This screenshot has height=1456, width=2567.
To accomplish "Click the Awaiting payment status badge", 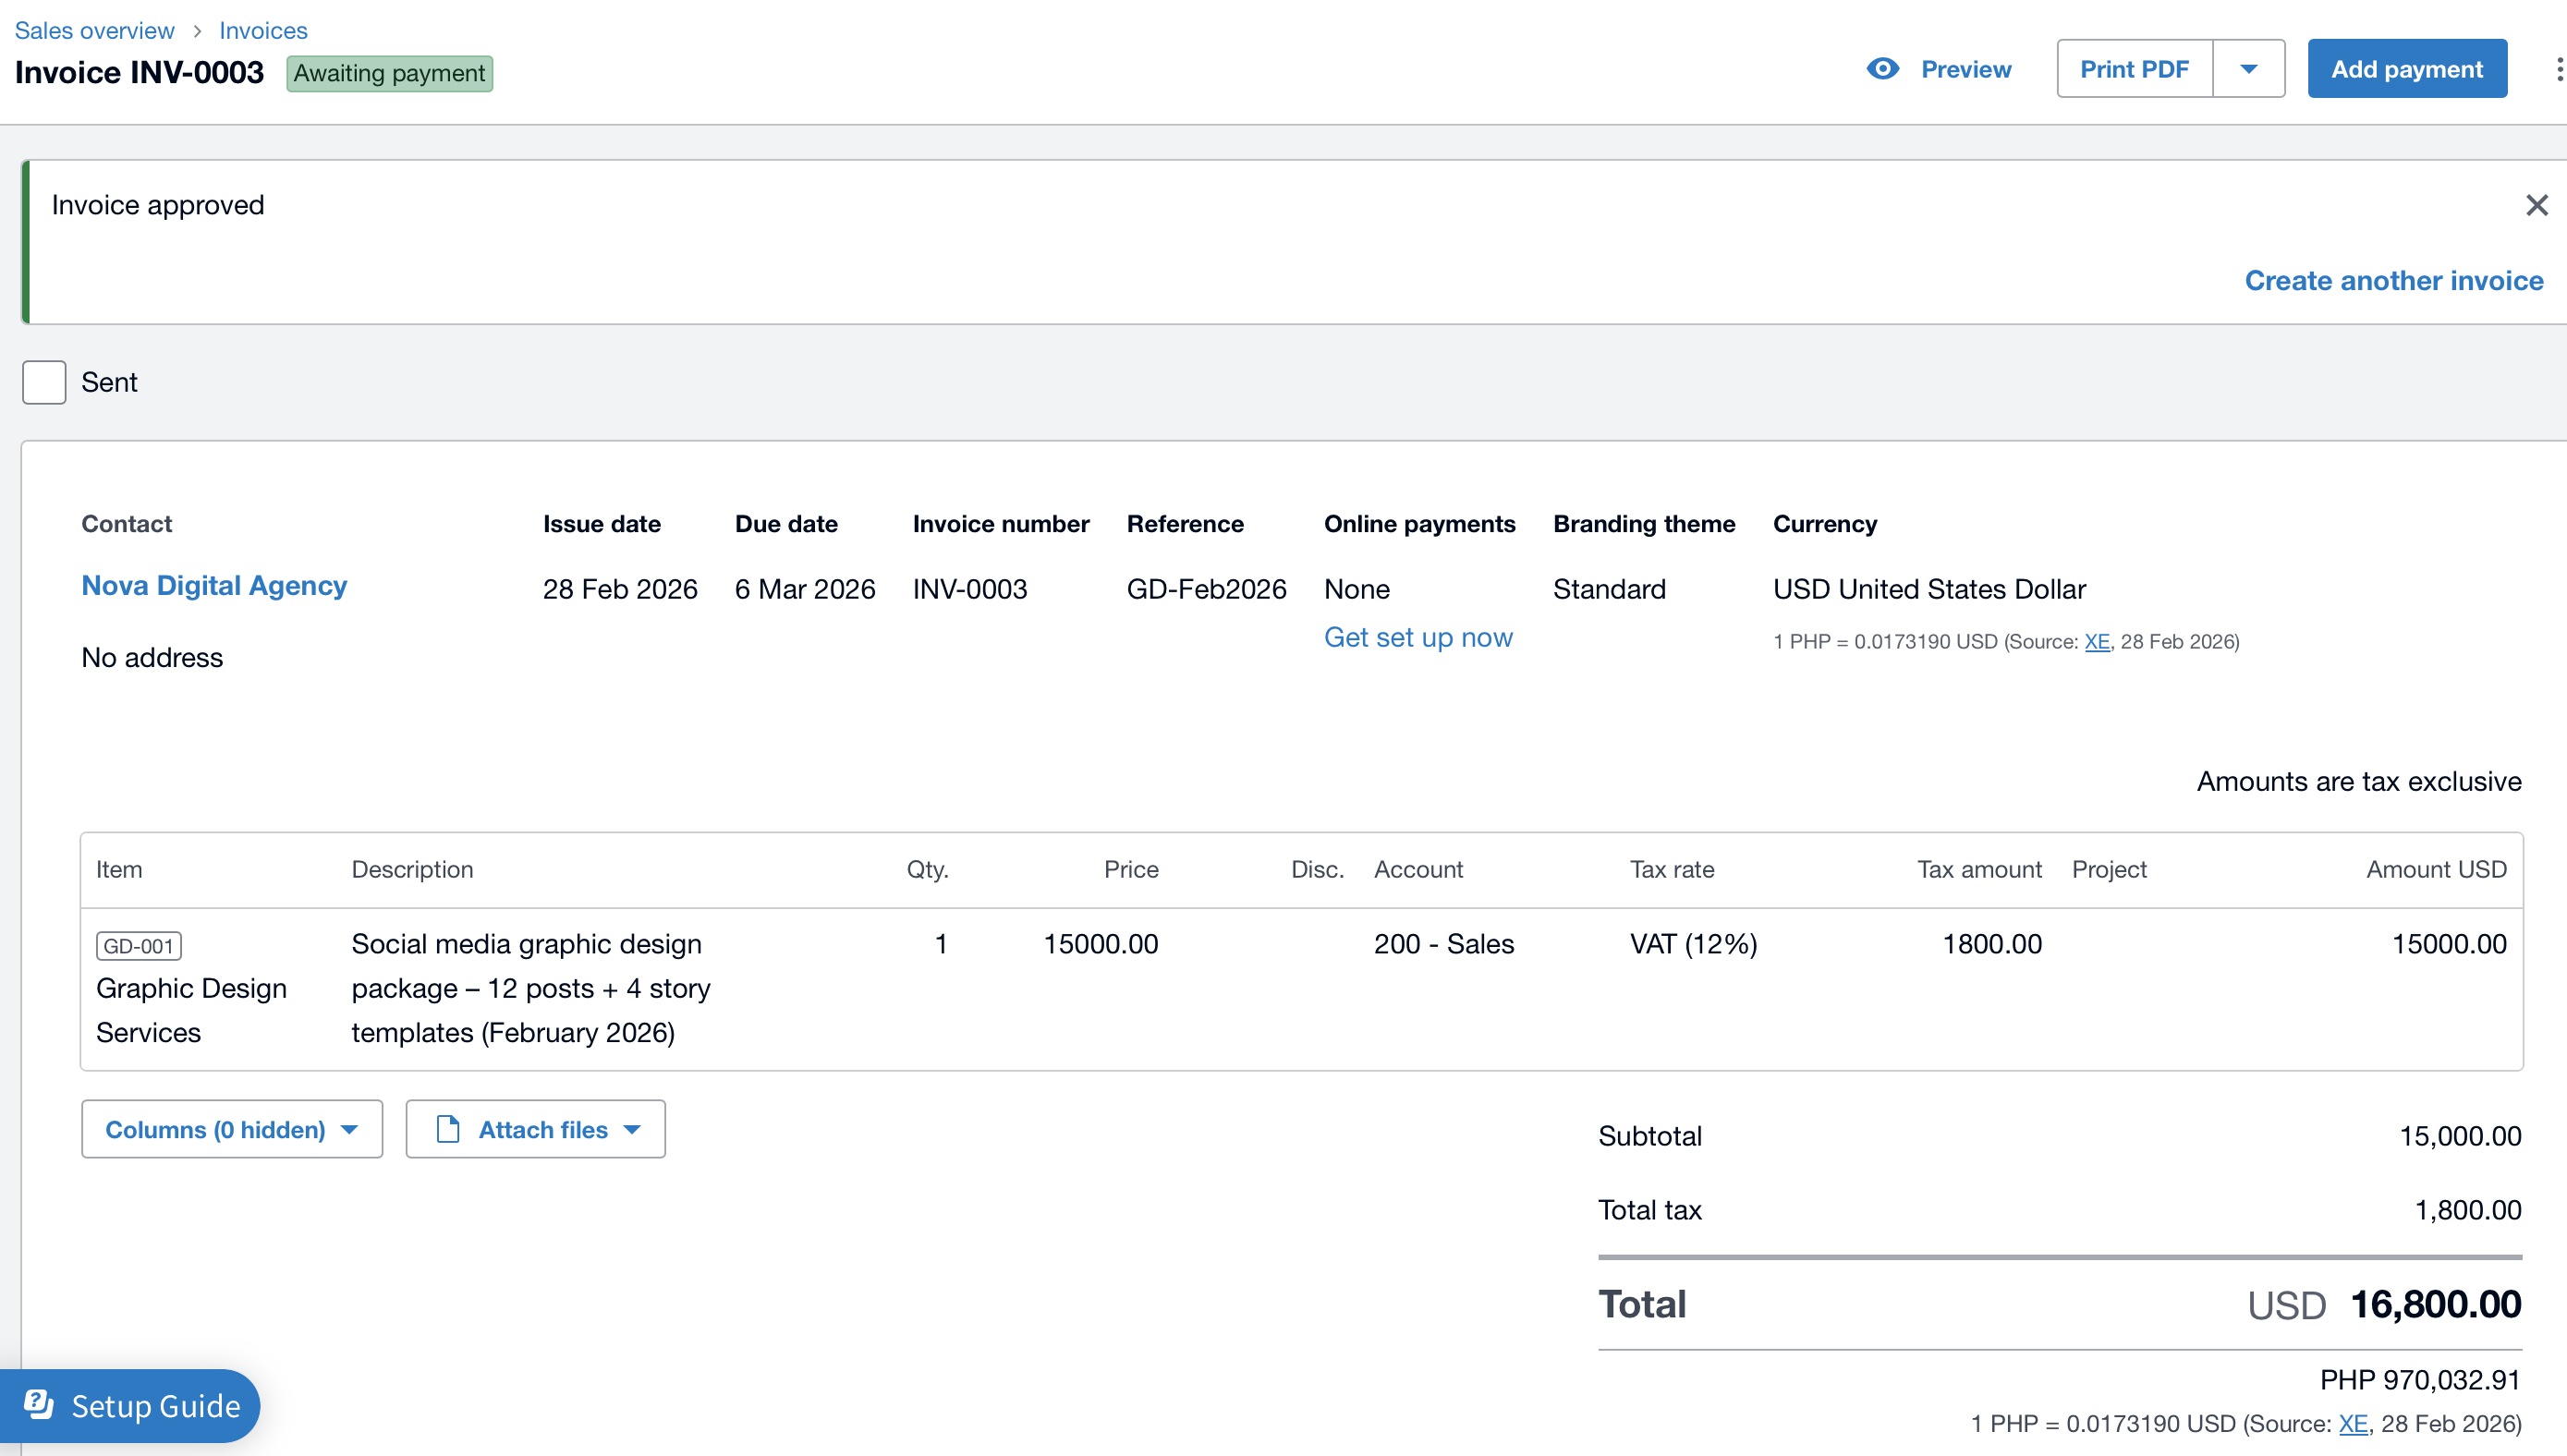I will (389, 73).
